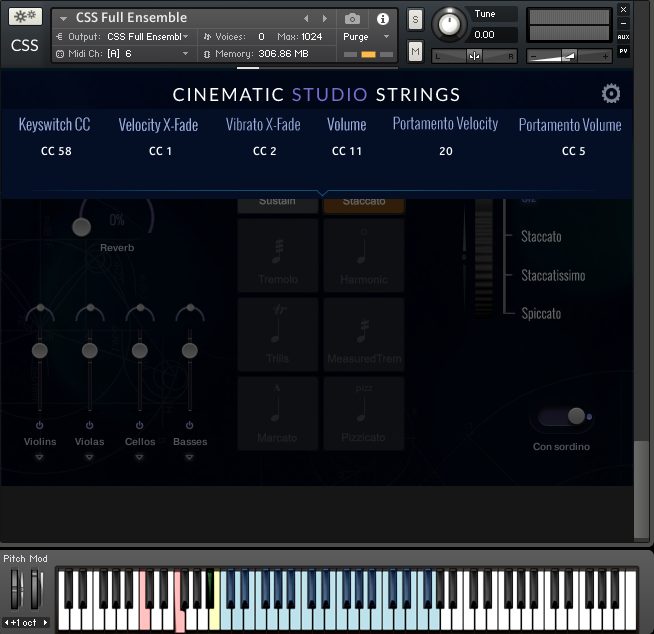Open the instrument info icon

pyautogui.click(x=382, y=19)
